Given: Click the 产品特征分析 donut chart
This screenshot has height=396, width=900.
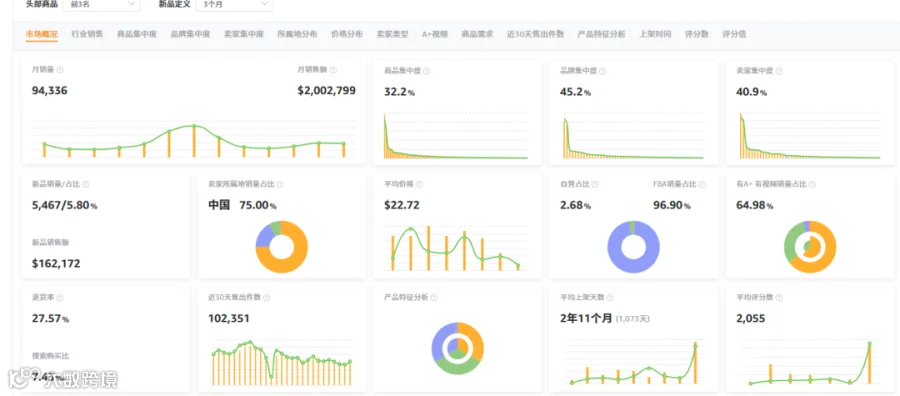Looking at the screenshot, I should [x=457, y=348].
